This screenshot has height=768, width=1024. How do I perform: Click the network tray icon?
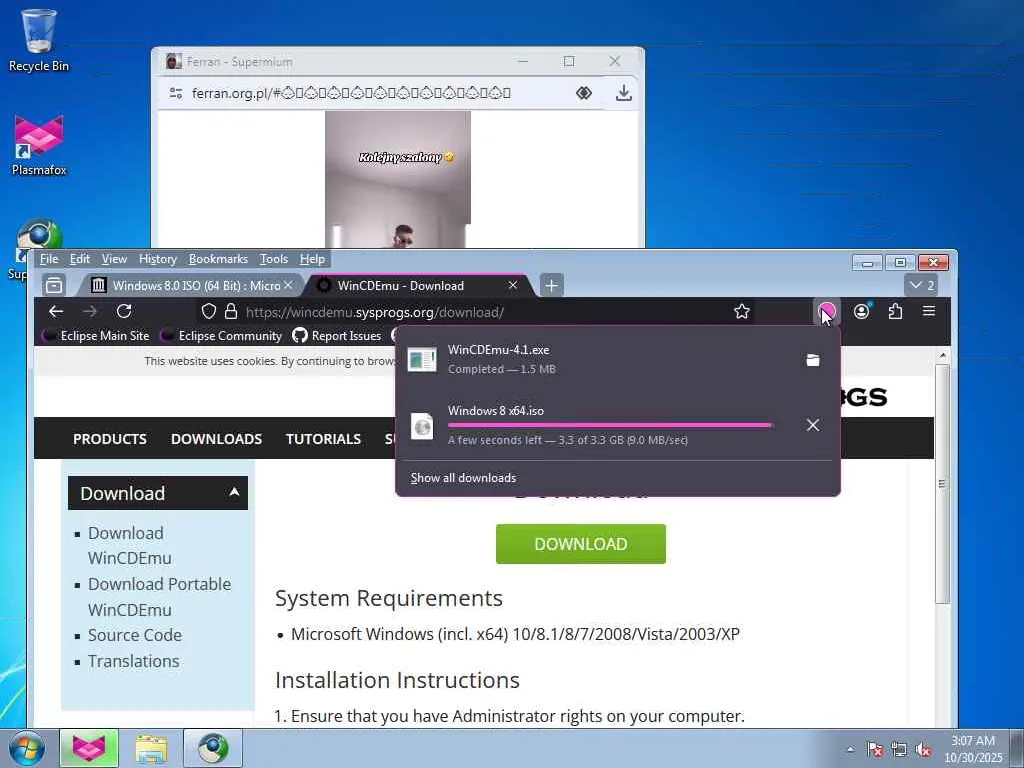[x=899, y=749]
